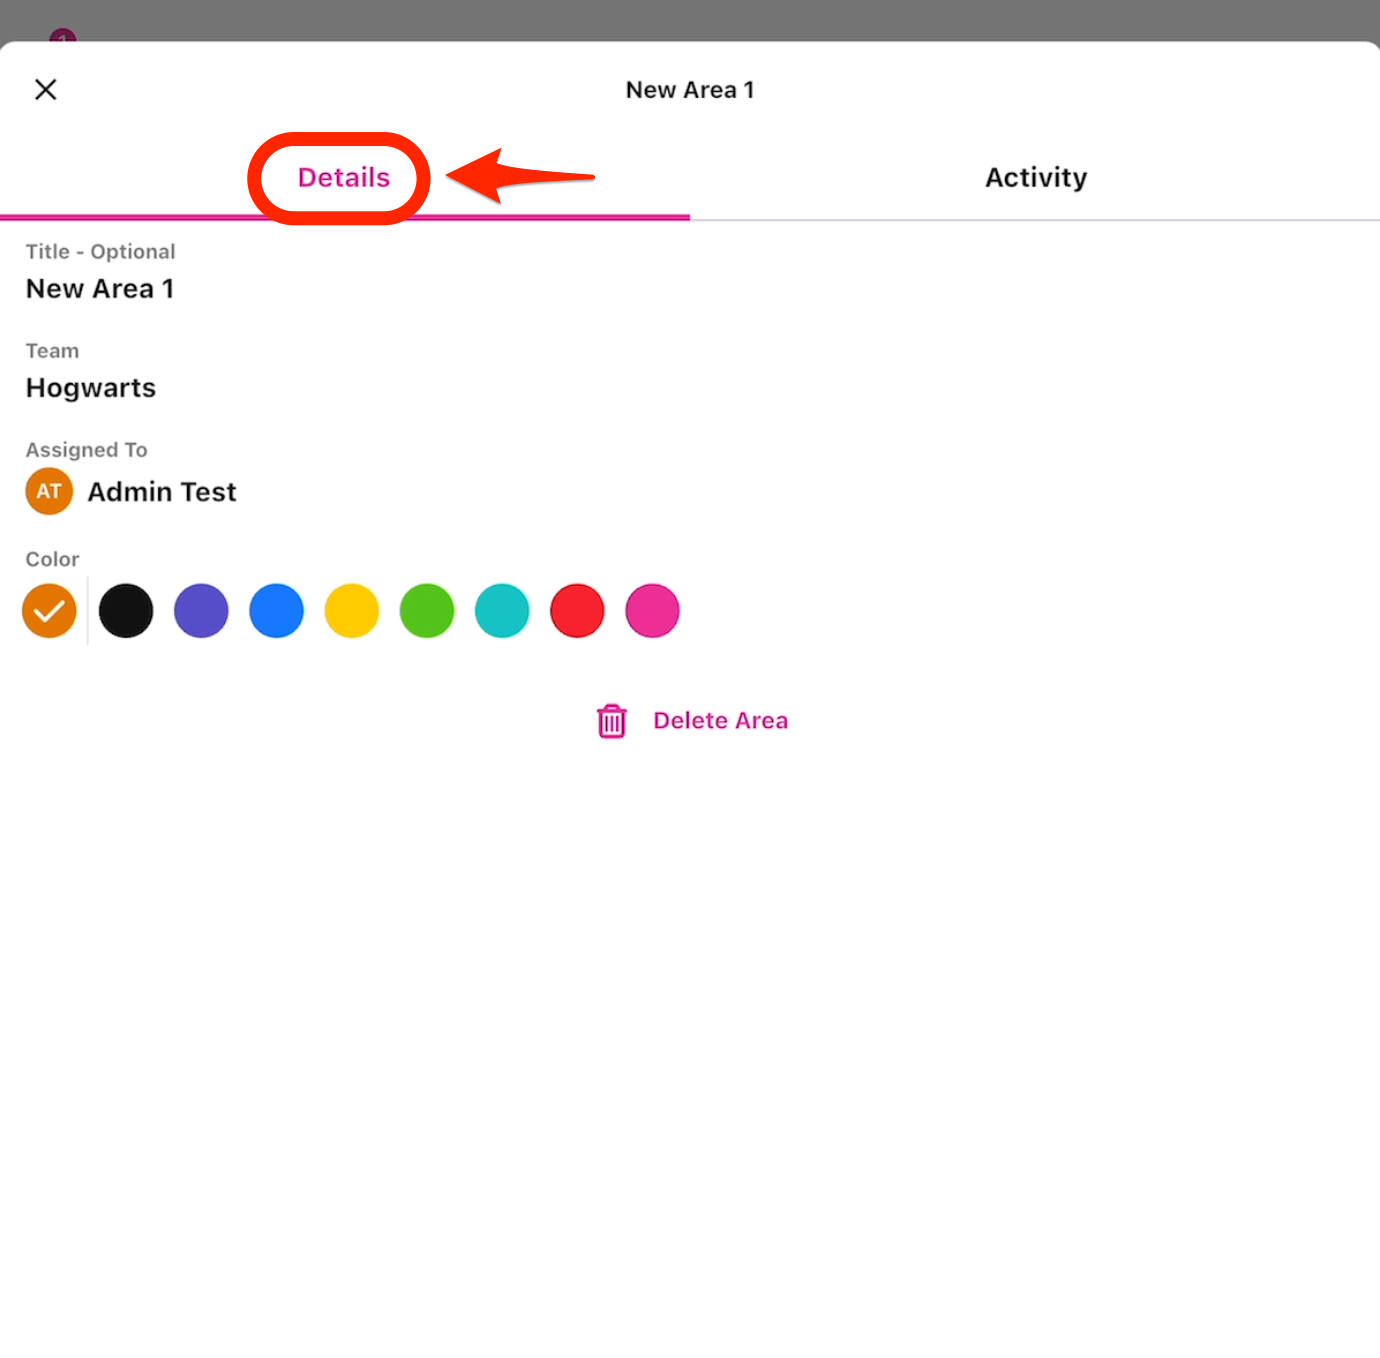Switch to the Details tab
The height and width of the screenshot is (1358, 1380).
[x=344, y=178]
